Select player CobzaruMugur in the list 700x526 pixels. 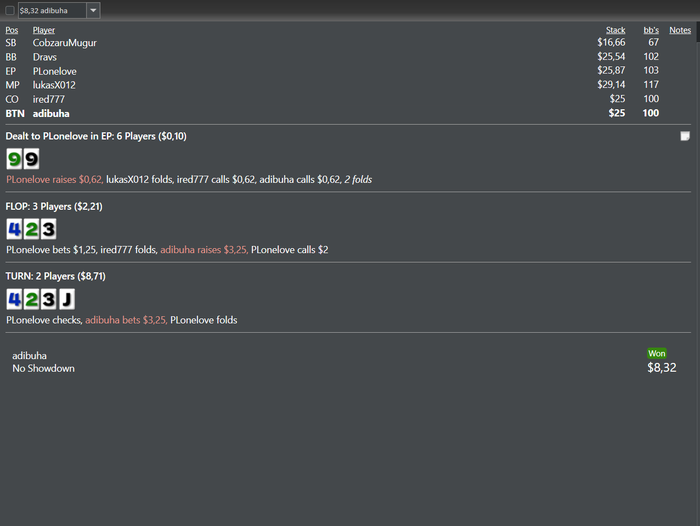[65, 43]
